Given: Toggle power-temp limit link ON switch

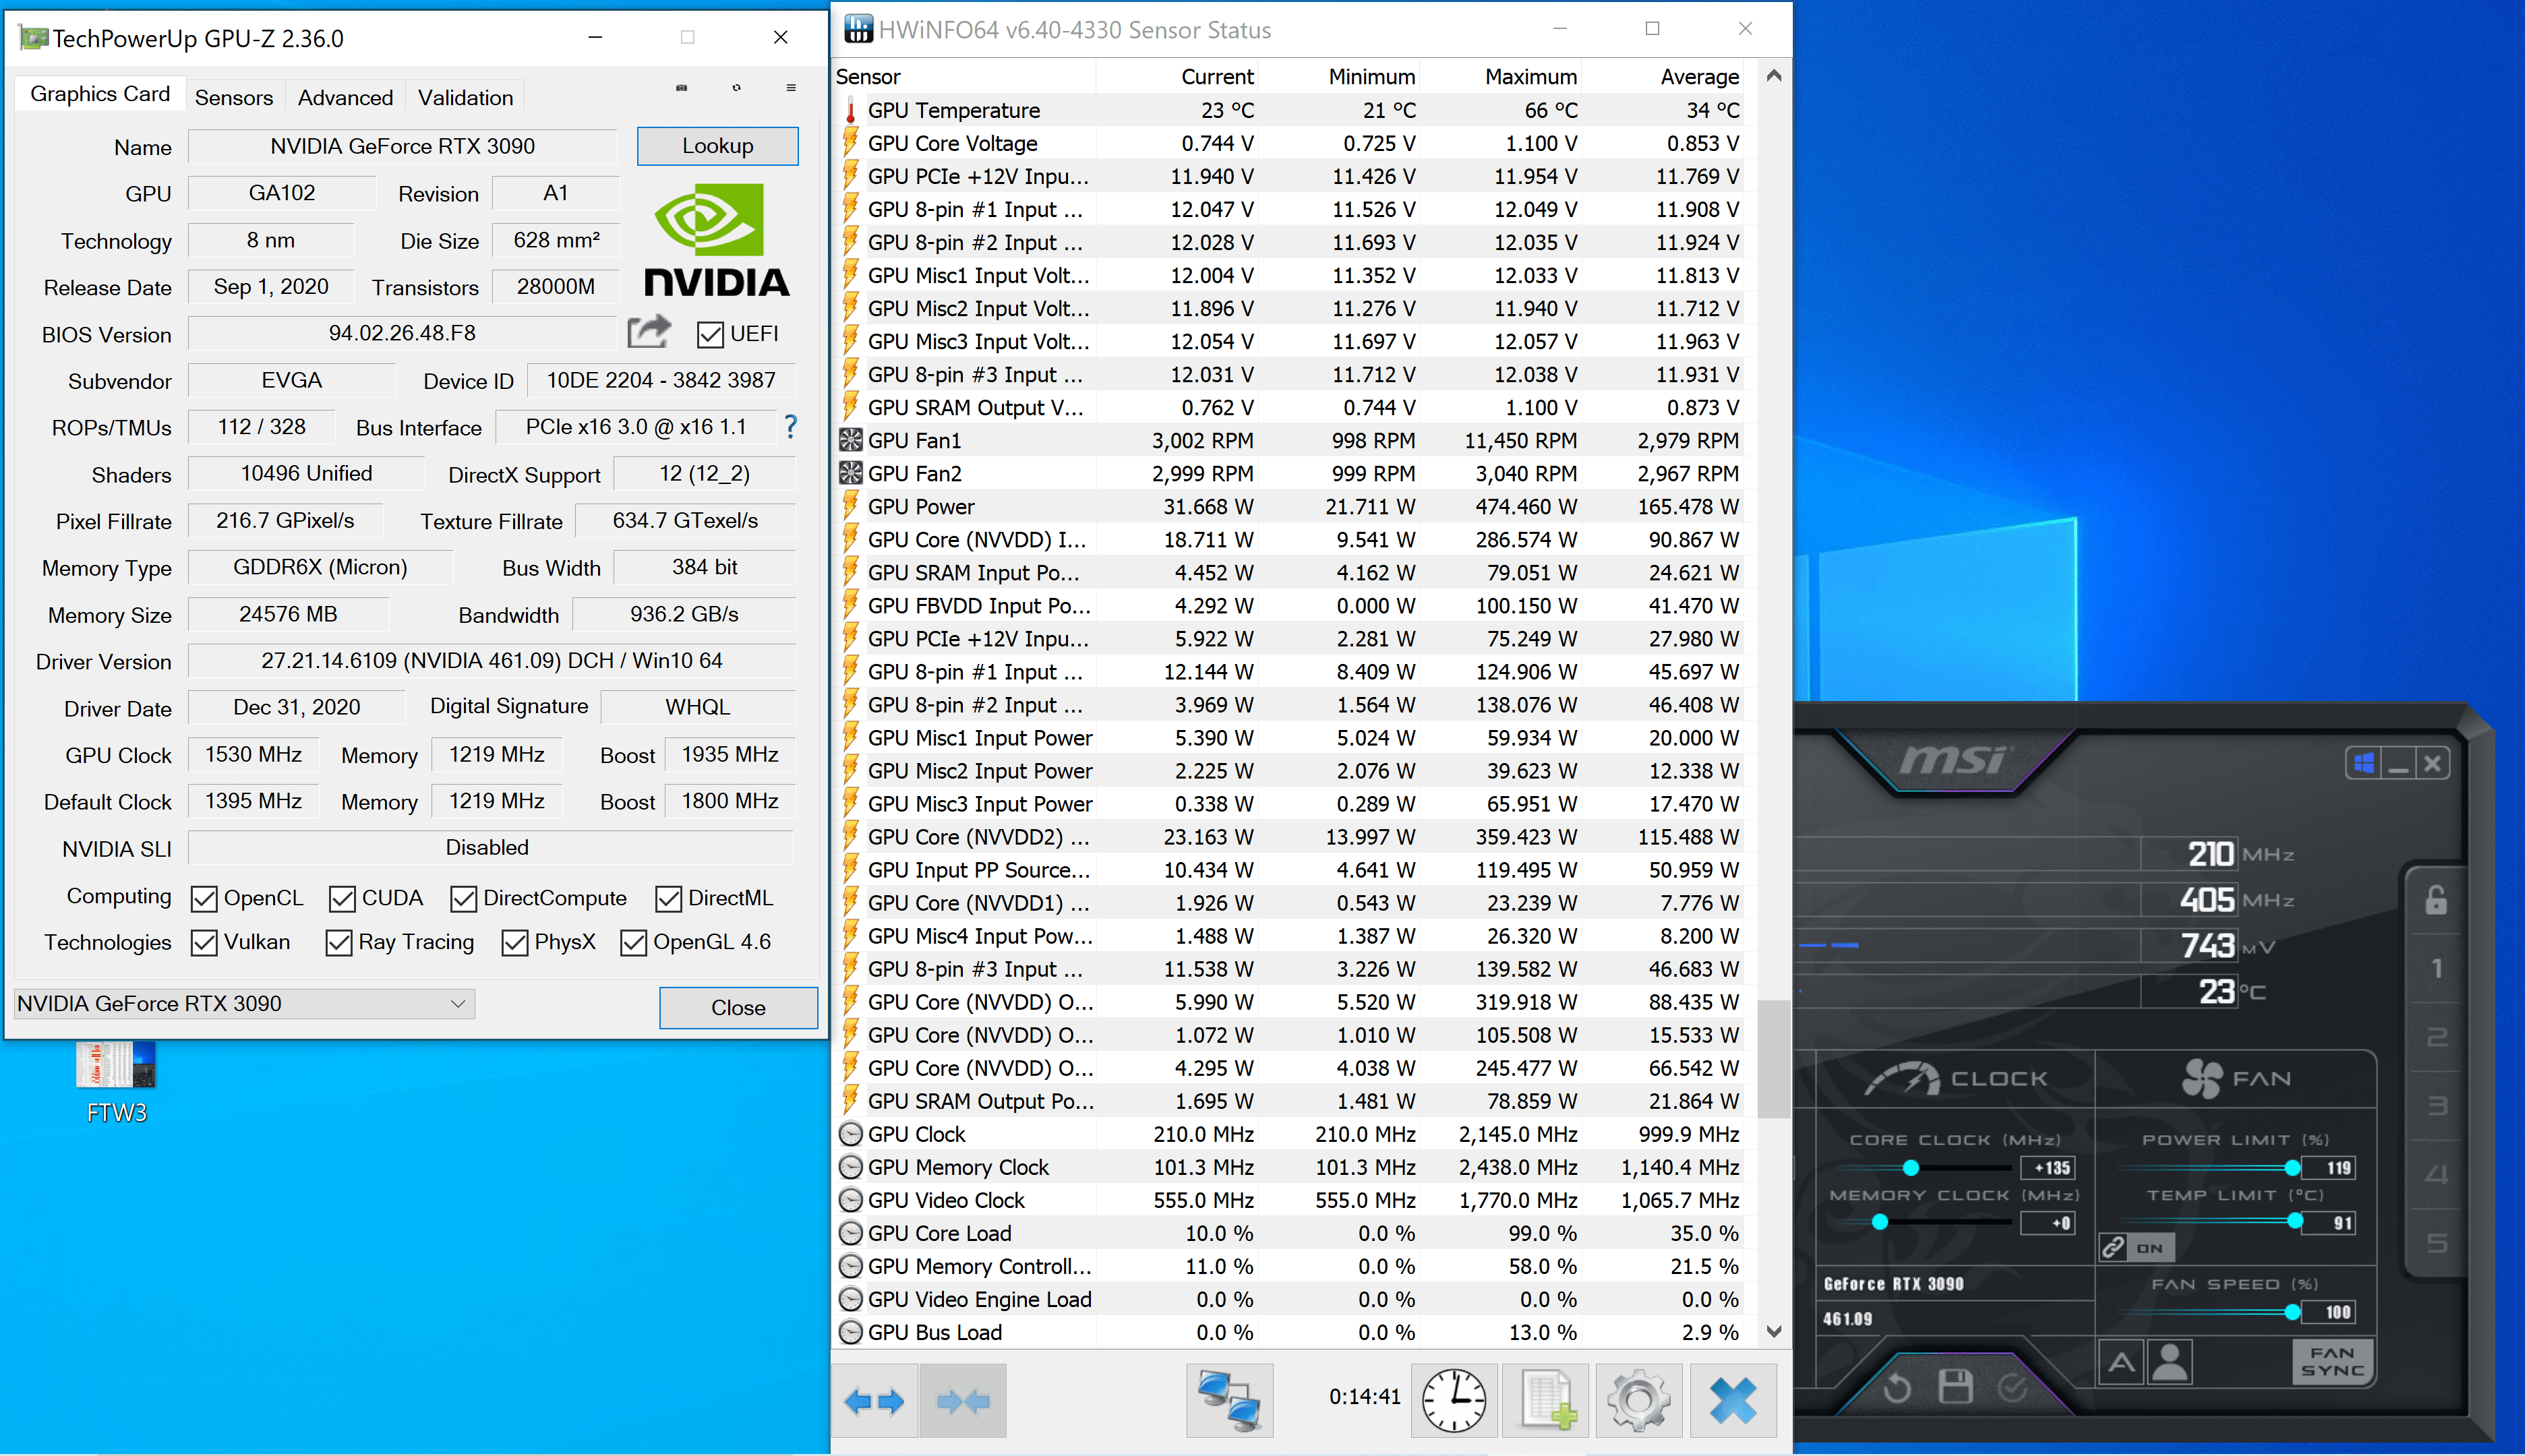Looking at the screenshot, I should coord(2136,1247).
